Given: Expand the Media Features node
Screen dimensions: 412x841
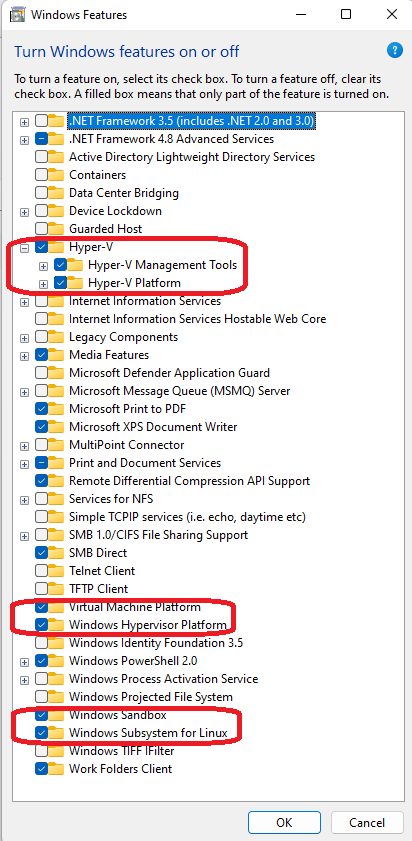Looking at the screenshot, I should [x=24, y=356].
